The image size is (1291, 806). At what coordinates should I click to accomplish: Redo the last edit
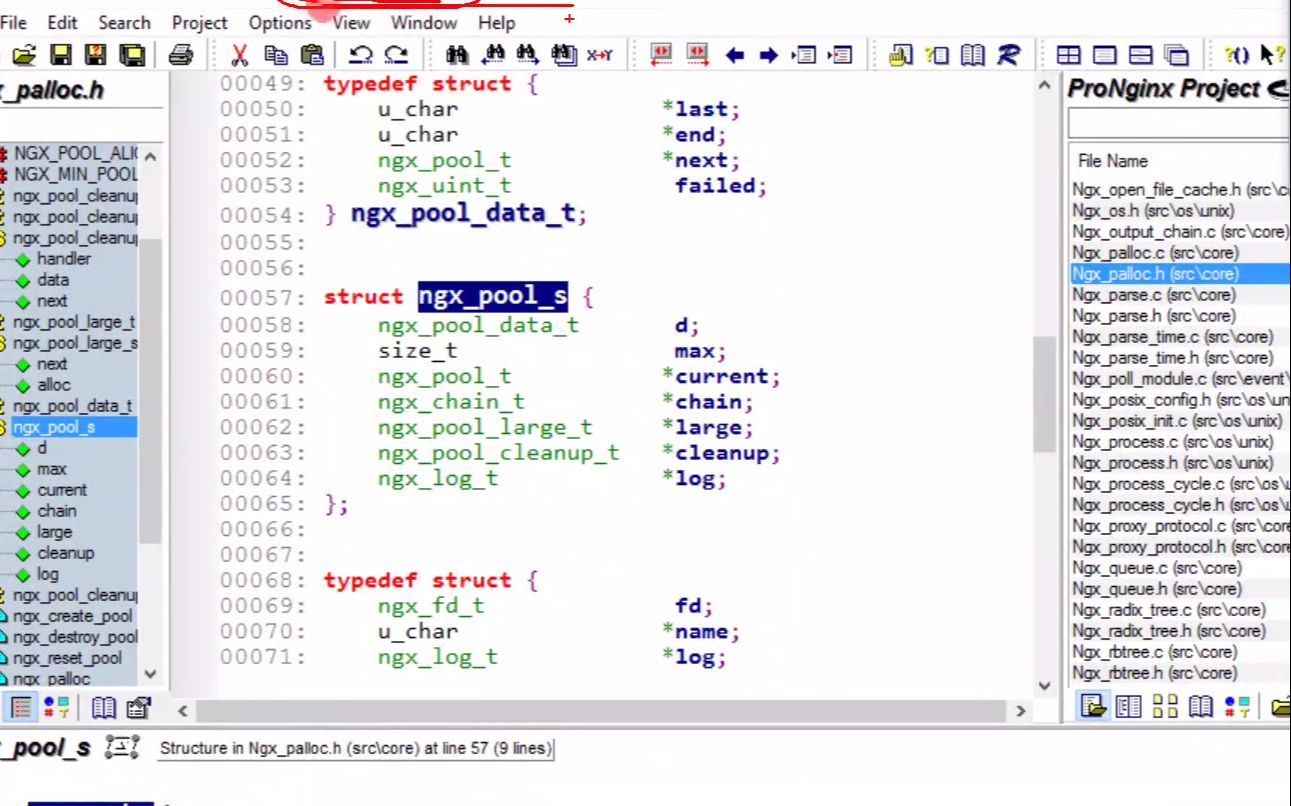coord(396,55)
